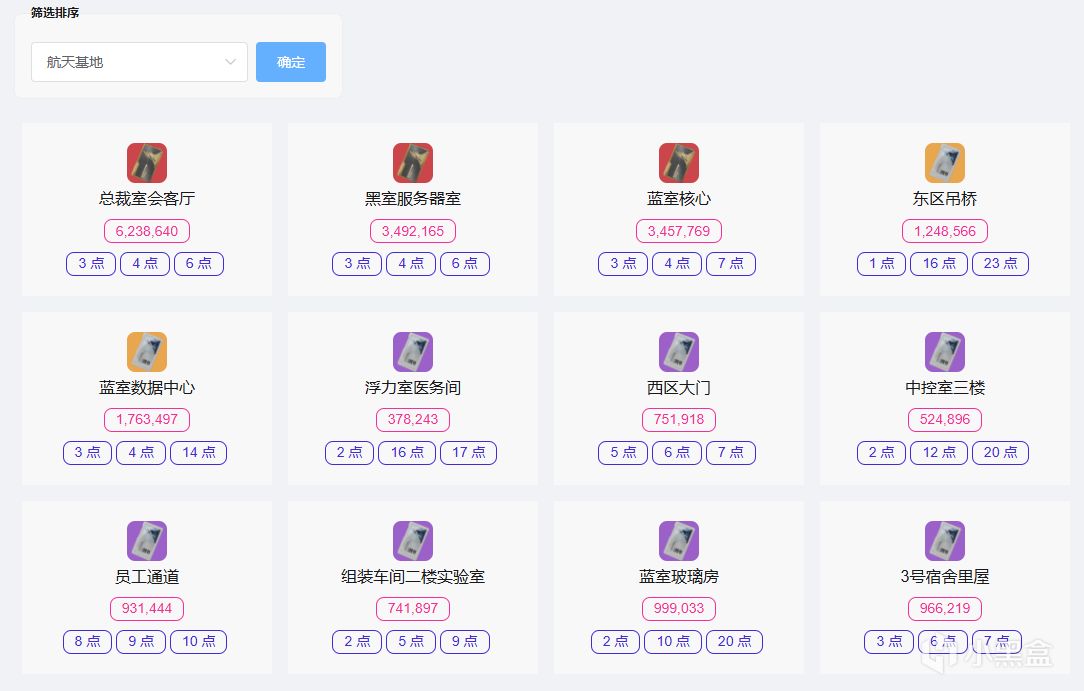Viewport: 1084px width, 691px height.
Task: Select the 14 点 tag under 蓝室数据中心
Action: pyautogui.click(x=198, y=453)
